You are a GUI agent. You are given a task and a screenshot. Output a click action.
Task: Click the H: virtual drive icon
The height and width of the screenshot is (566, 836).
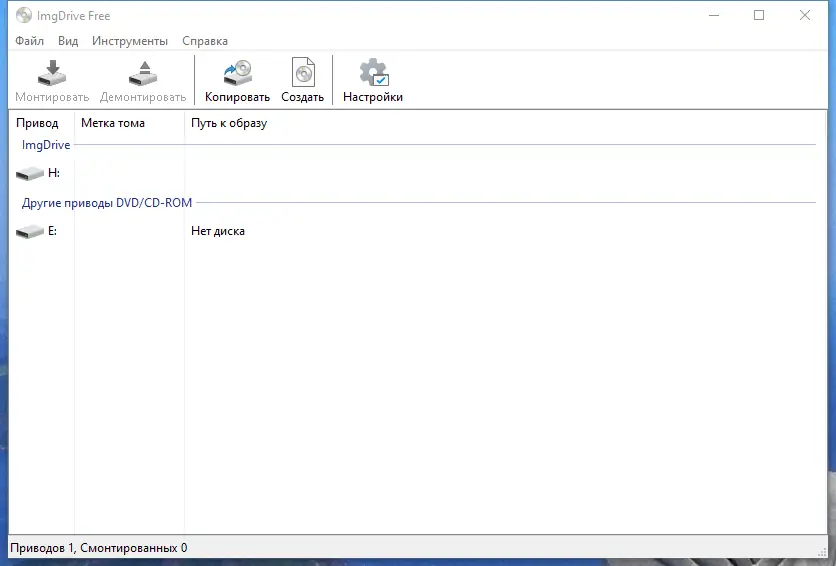pos(30,173)
